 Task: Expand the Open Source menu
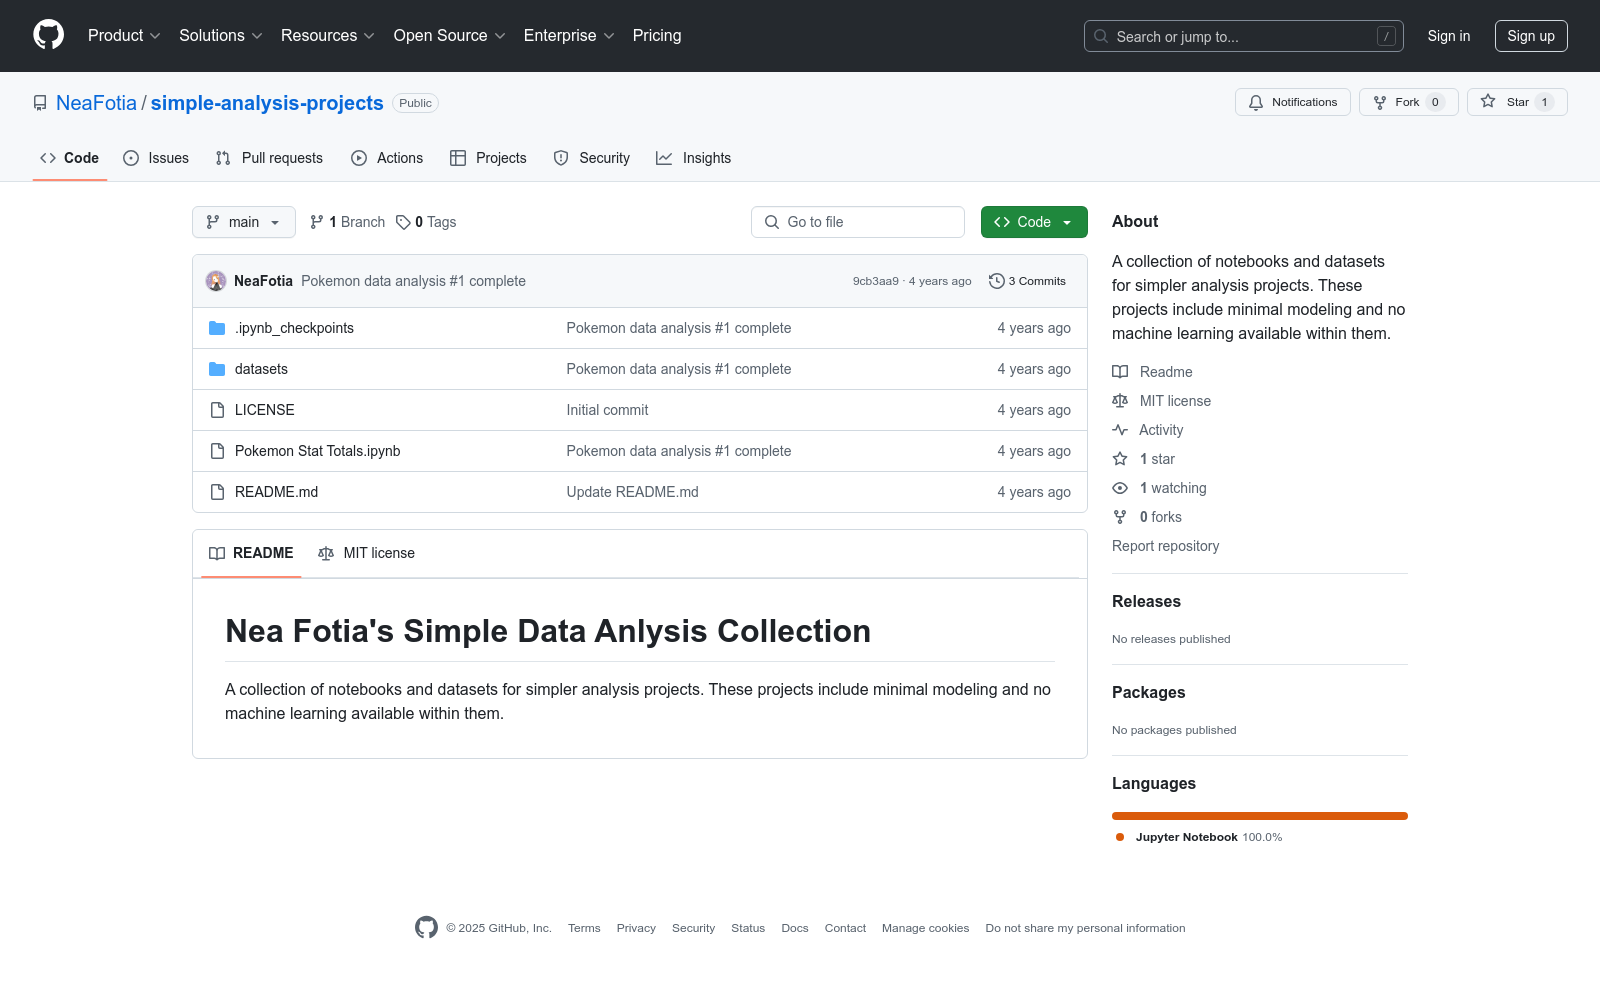coord(450,36)
